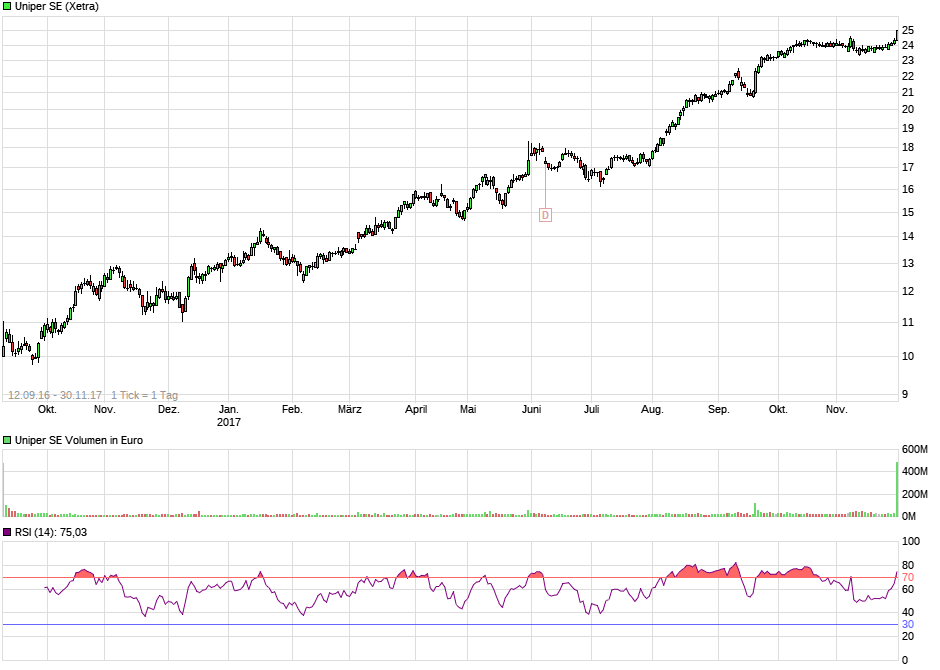The image size is (940, 670).
Task: Click the price axis value 25
Action: 908,31
